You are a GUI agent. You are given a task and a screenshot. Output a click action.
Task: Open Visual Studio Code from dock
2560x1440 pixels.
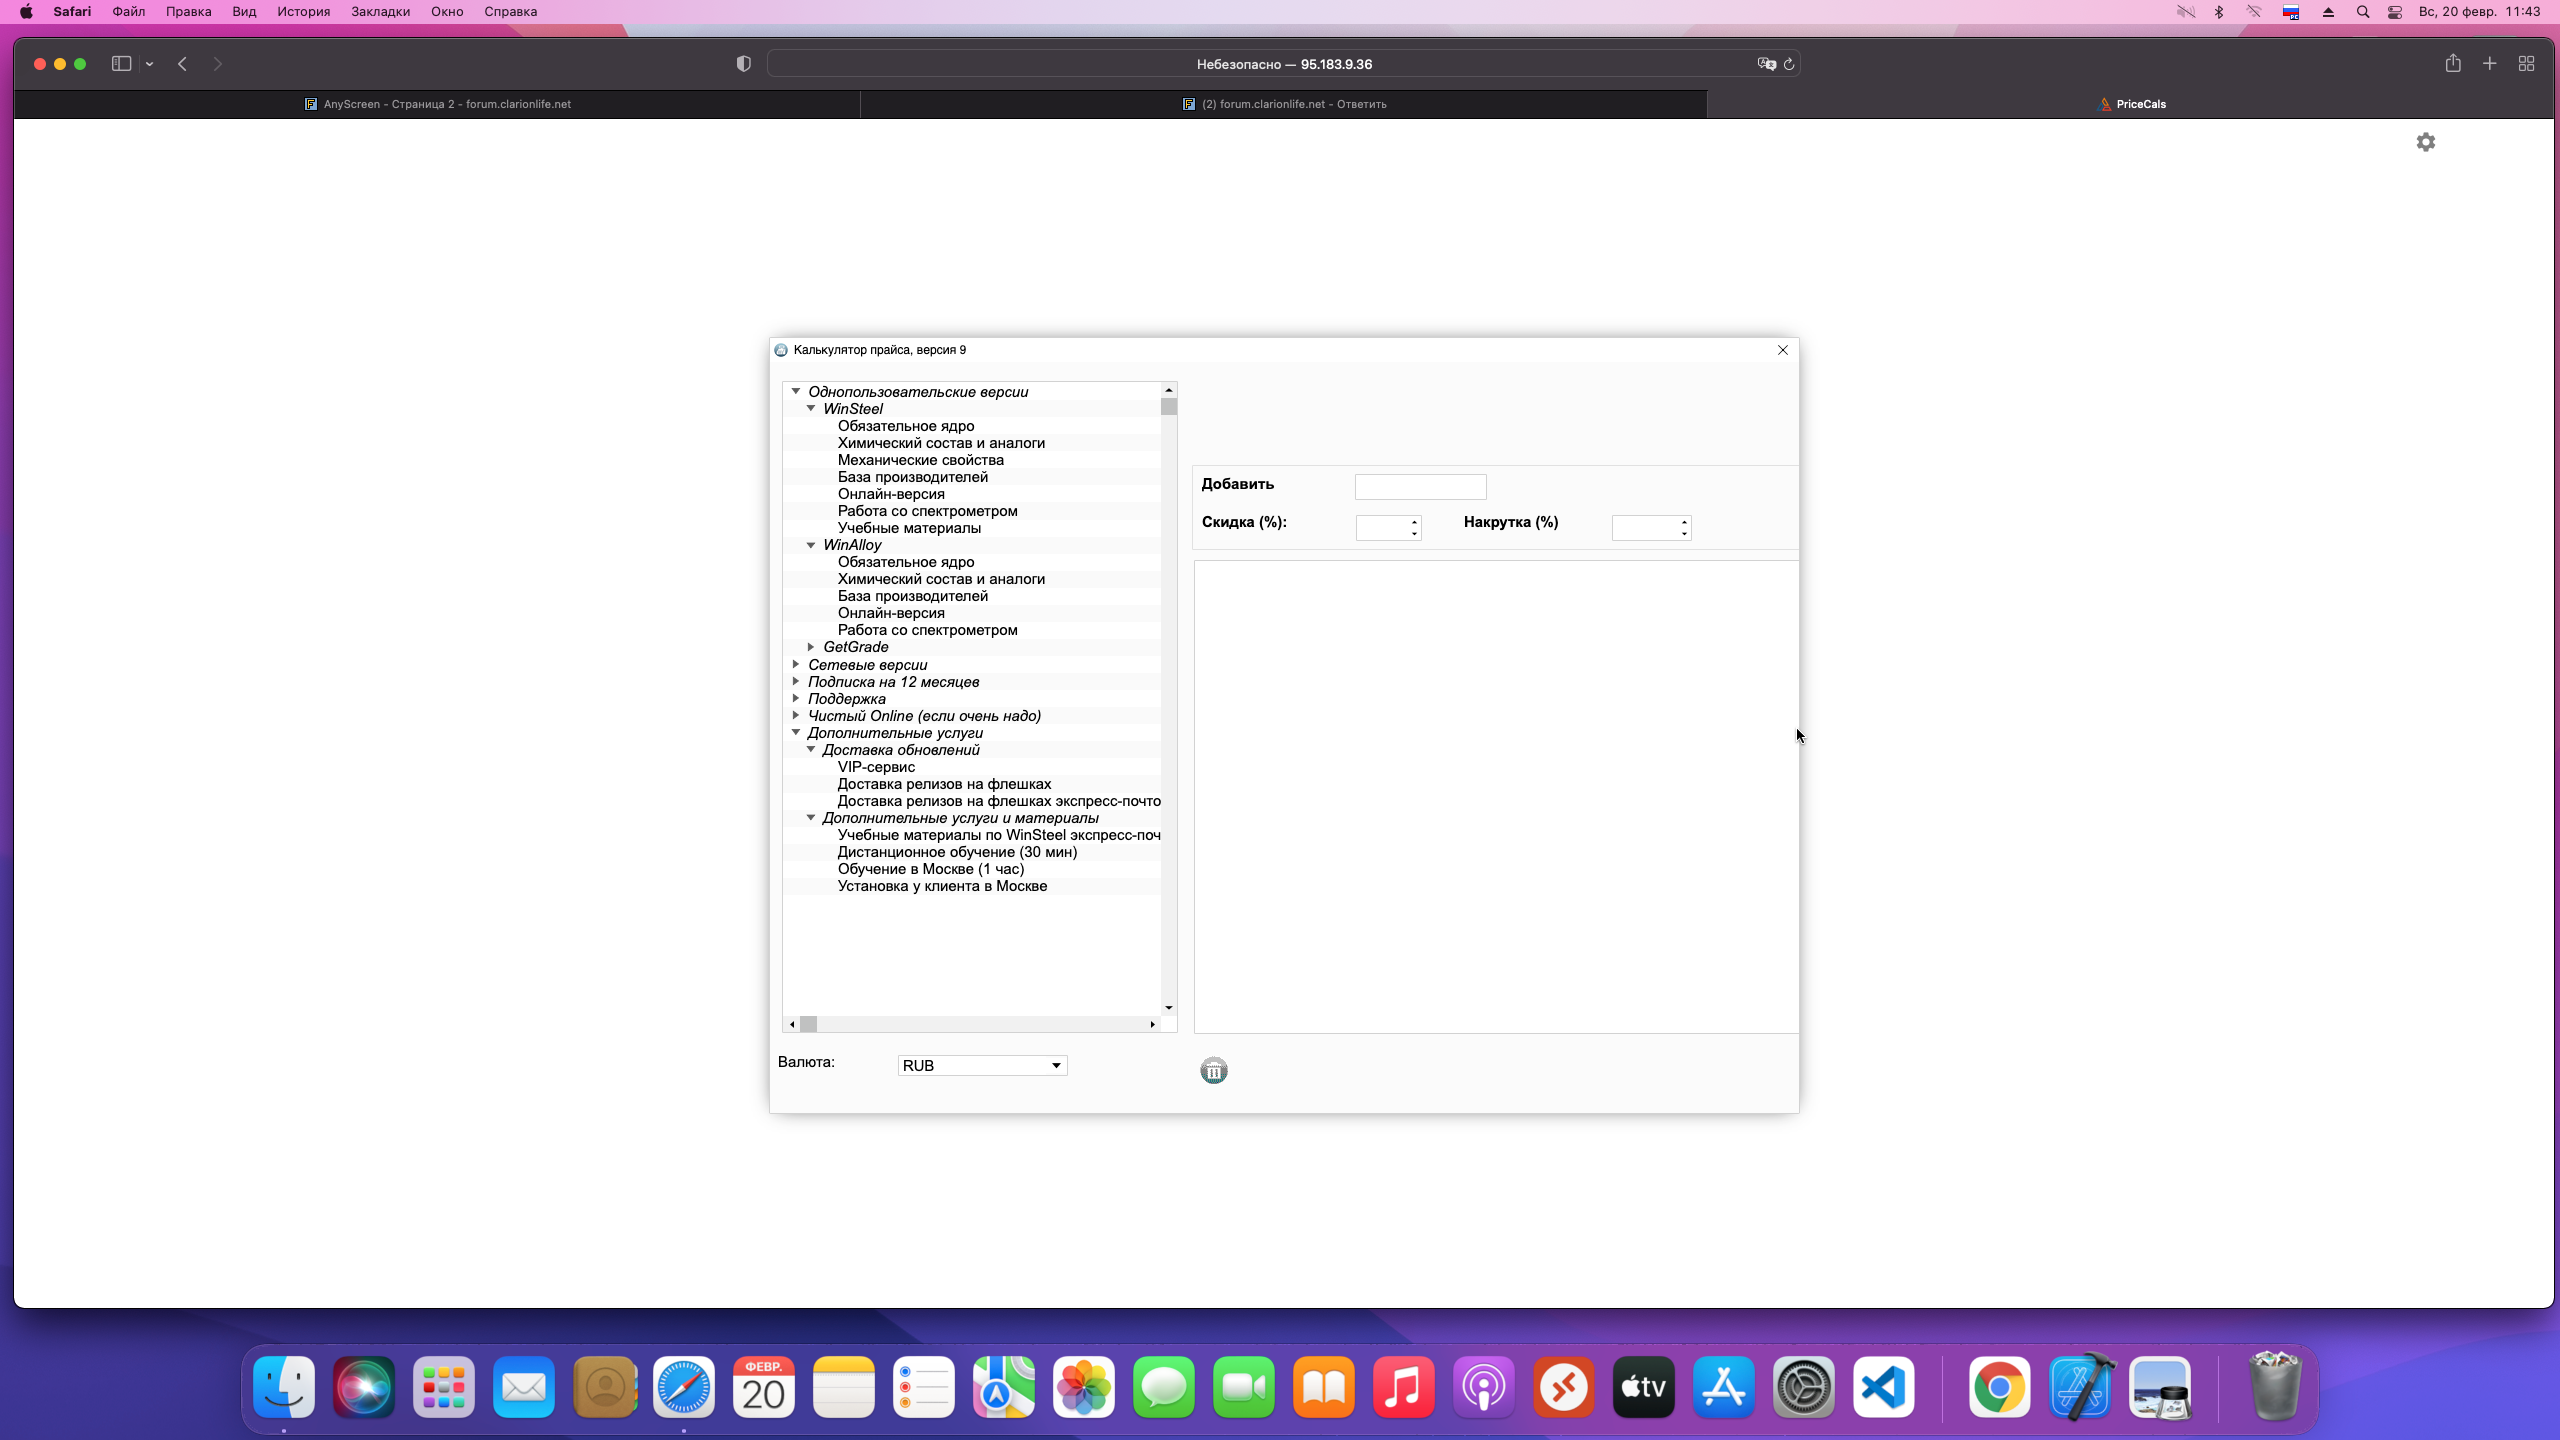[1883, 1387]
